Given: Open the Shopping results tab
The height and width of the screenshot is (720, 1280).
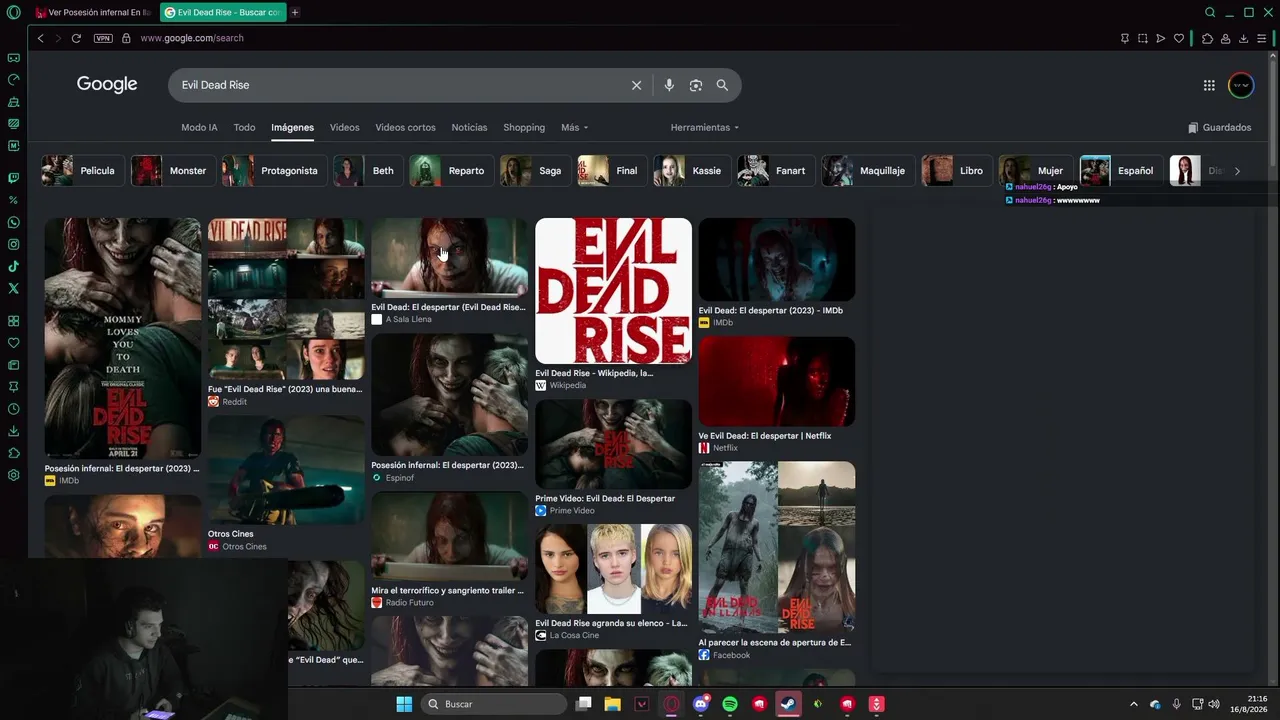Looking at the screenshot, I should pos(524,127).
